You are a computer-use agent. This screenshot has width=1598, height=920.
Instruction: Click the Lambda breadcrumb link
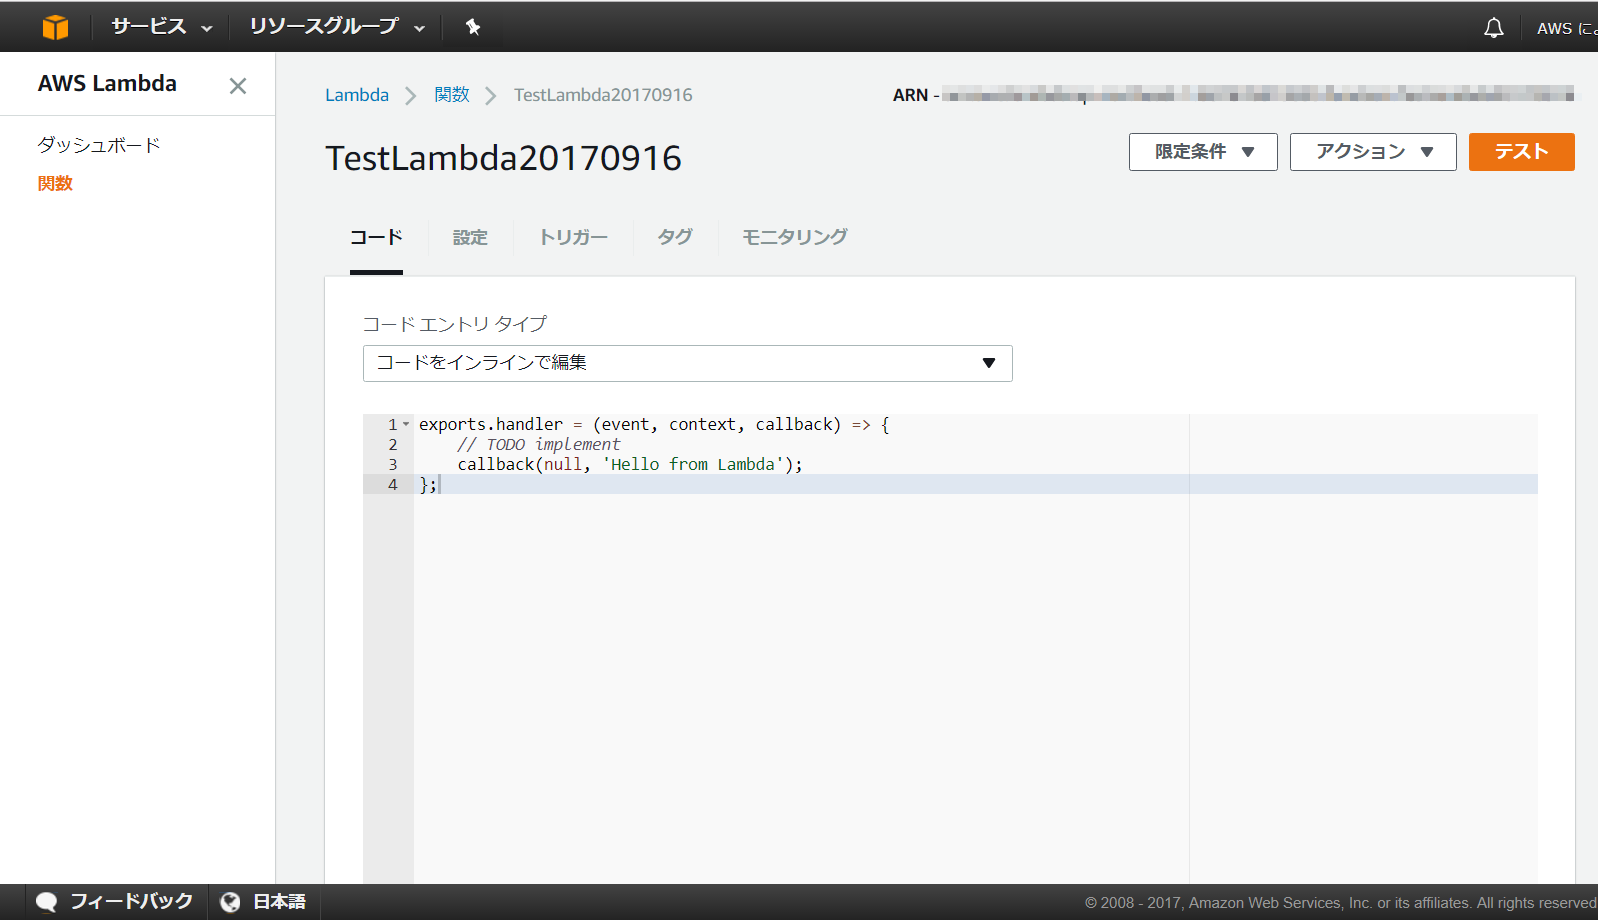[x=357, y=95]
